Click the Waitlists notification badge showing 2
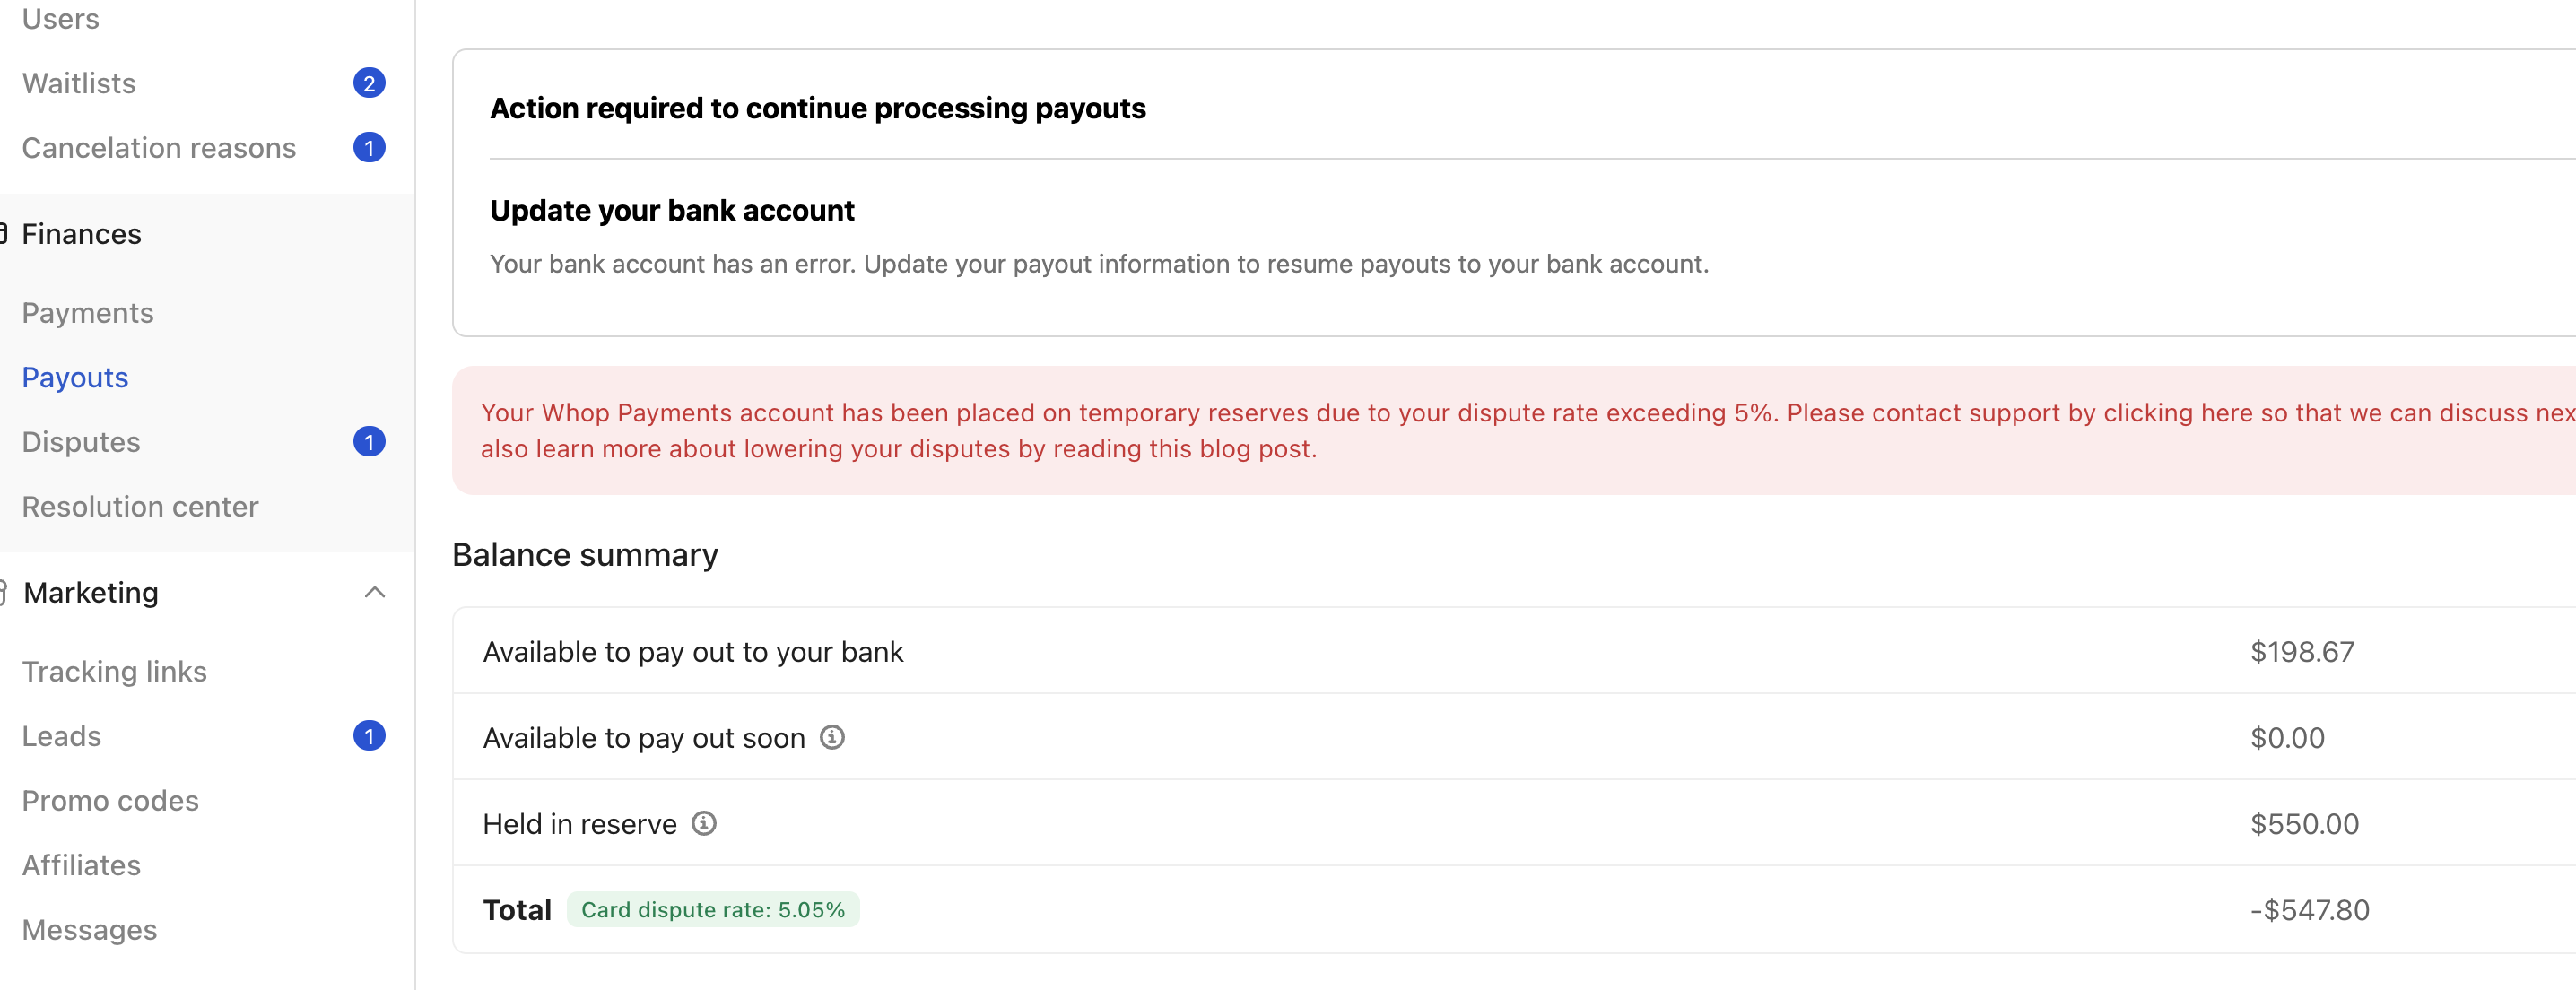This screenshot has width=2576, height=990. (x=369, y=82)
